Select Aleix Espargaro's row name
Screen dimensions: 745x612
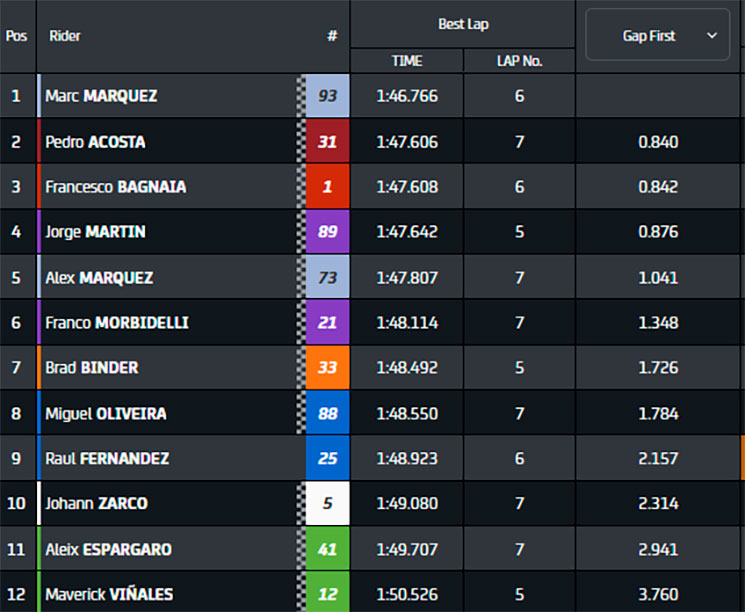(x=108, y=549)
